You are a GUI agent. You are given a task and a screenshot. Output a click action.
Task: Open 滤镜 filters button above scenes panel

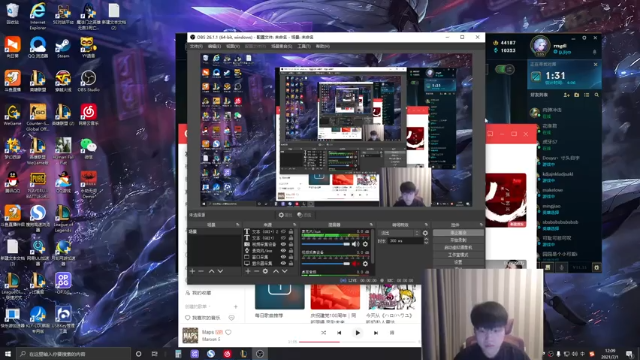304,215
